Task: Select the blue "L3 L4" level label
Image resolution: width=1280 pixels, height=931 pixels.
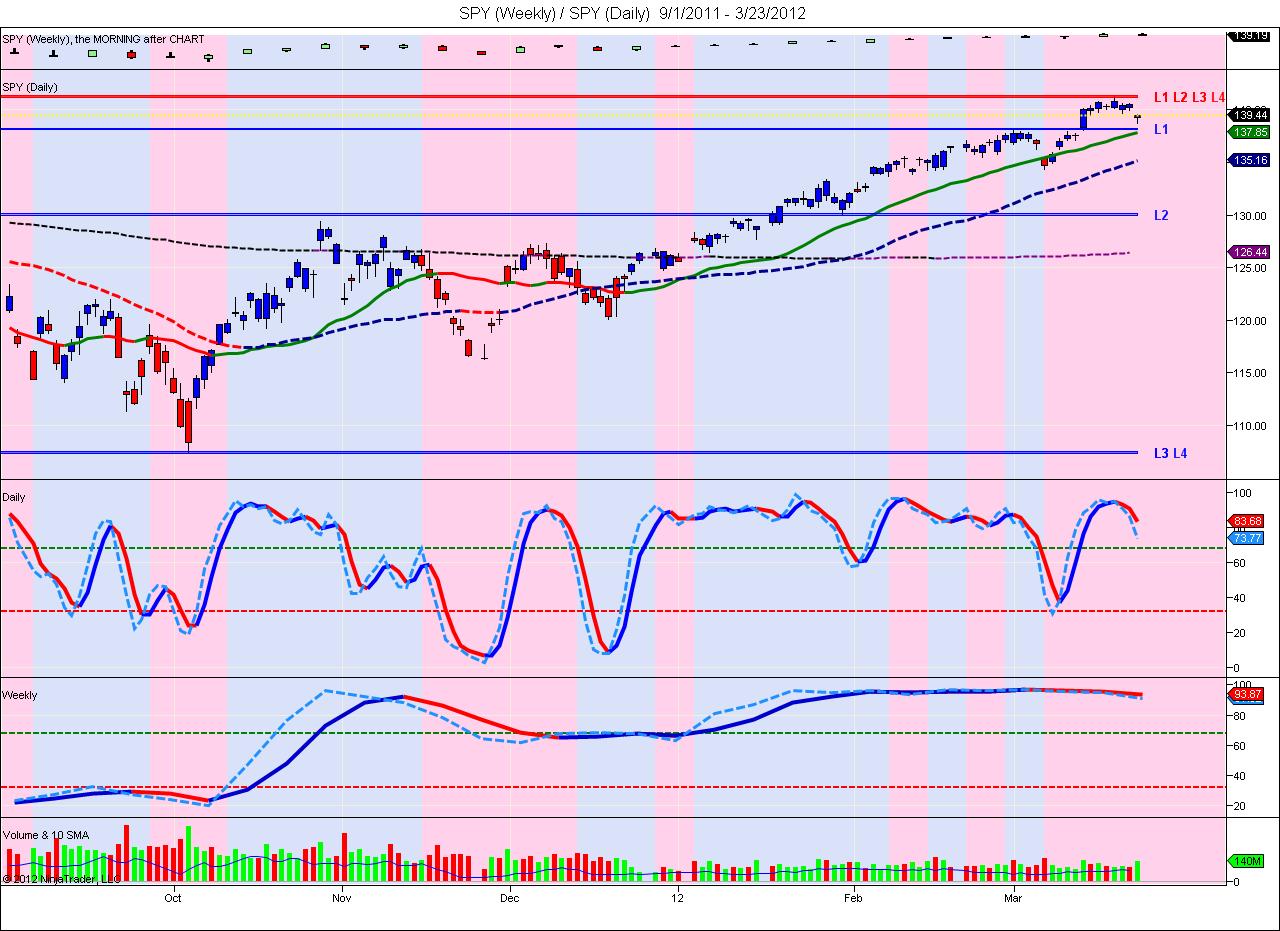Action: coord(1170,453)
